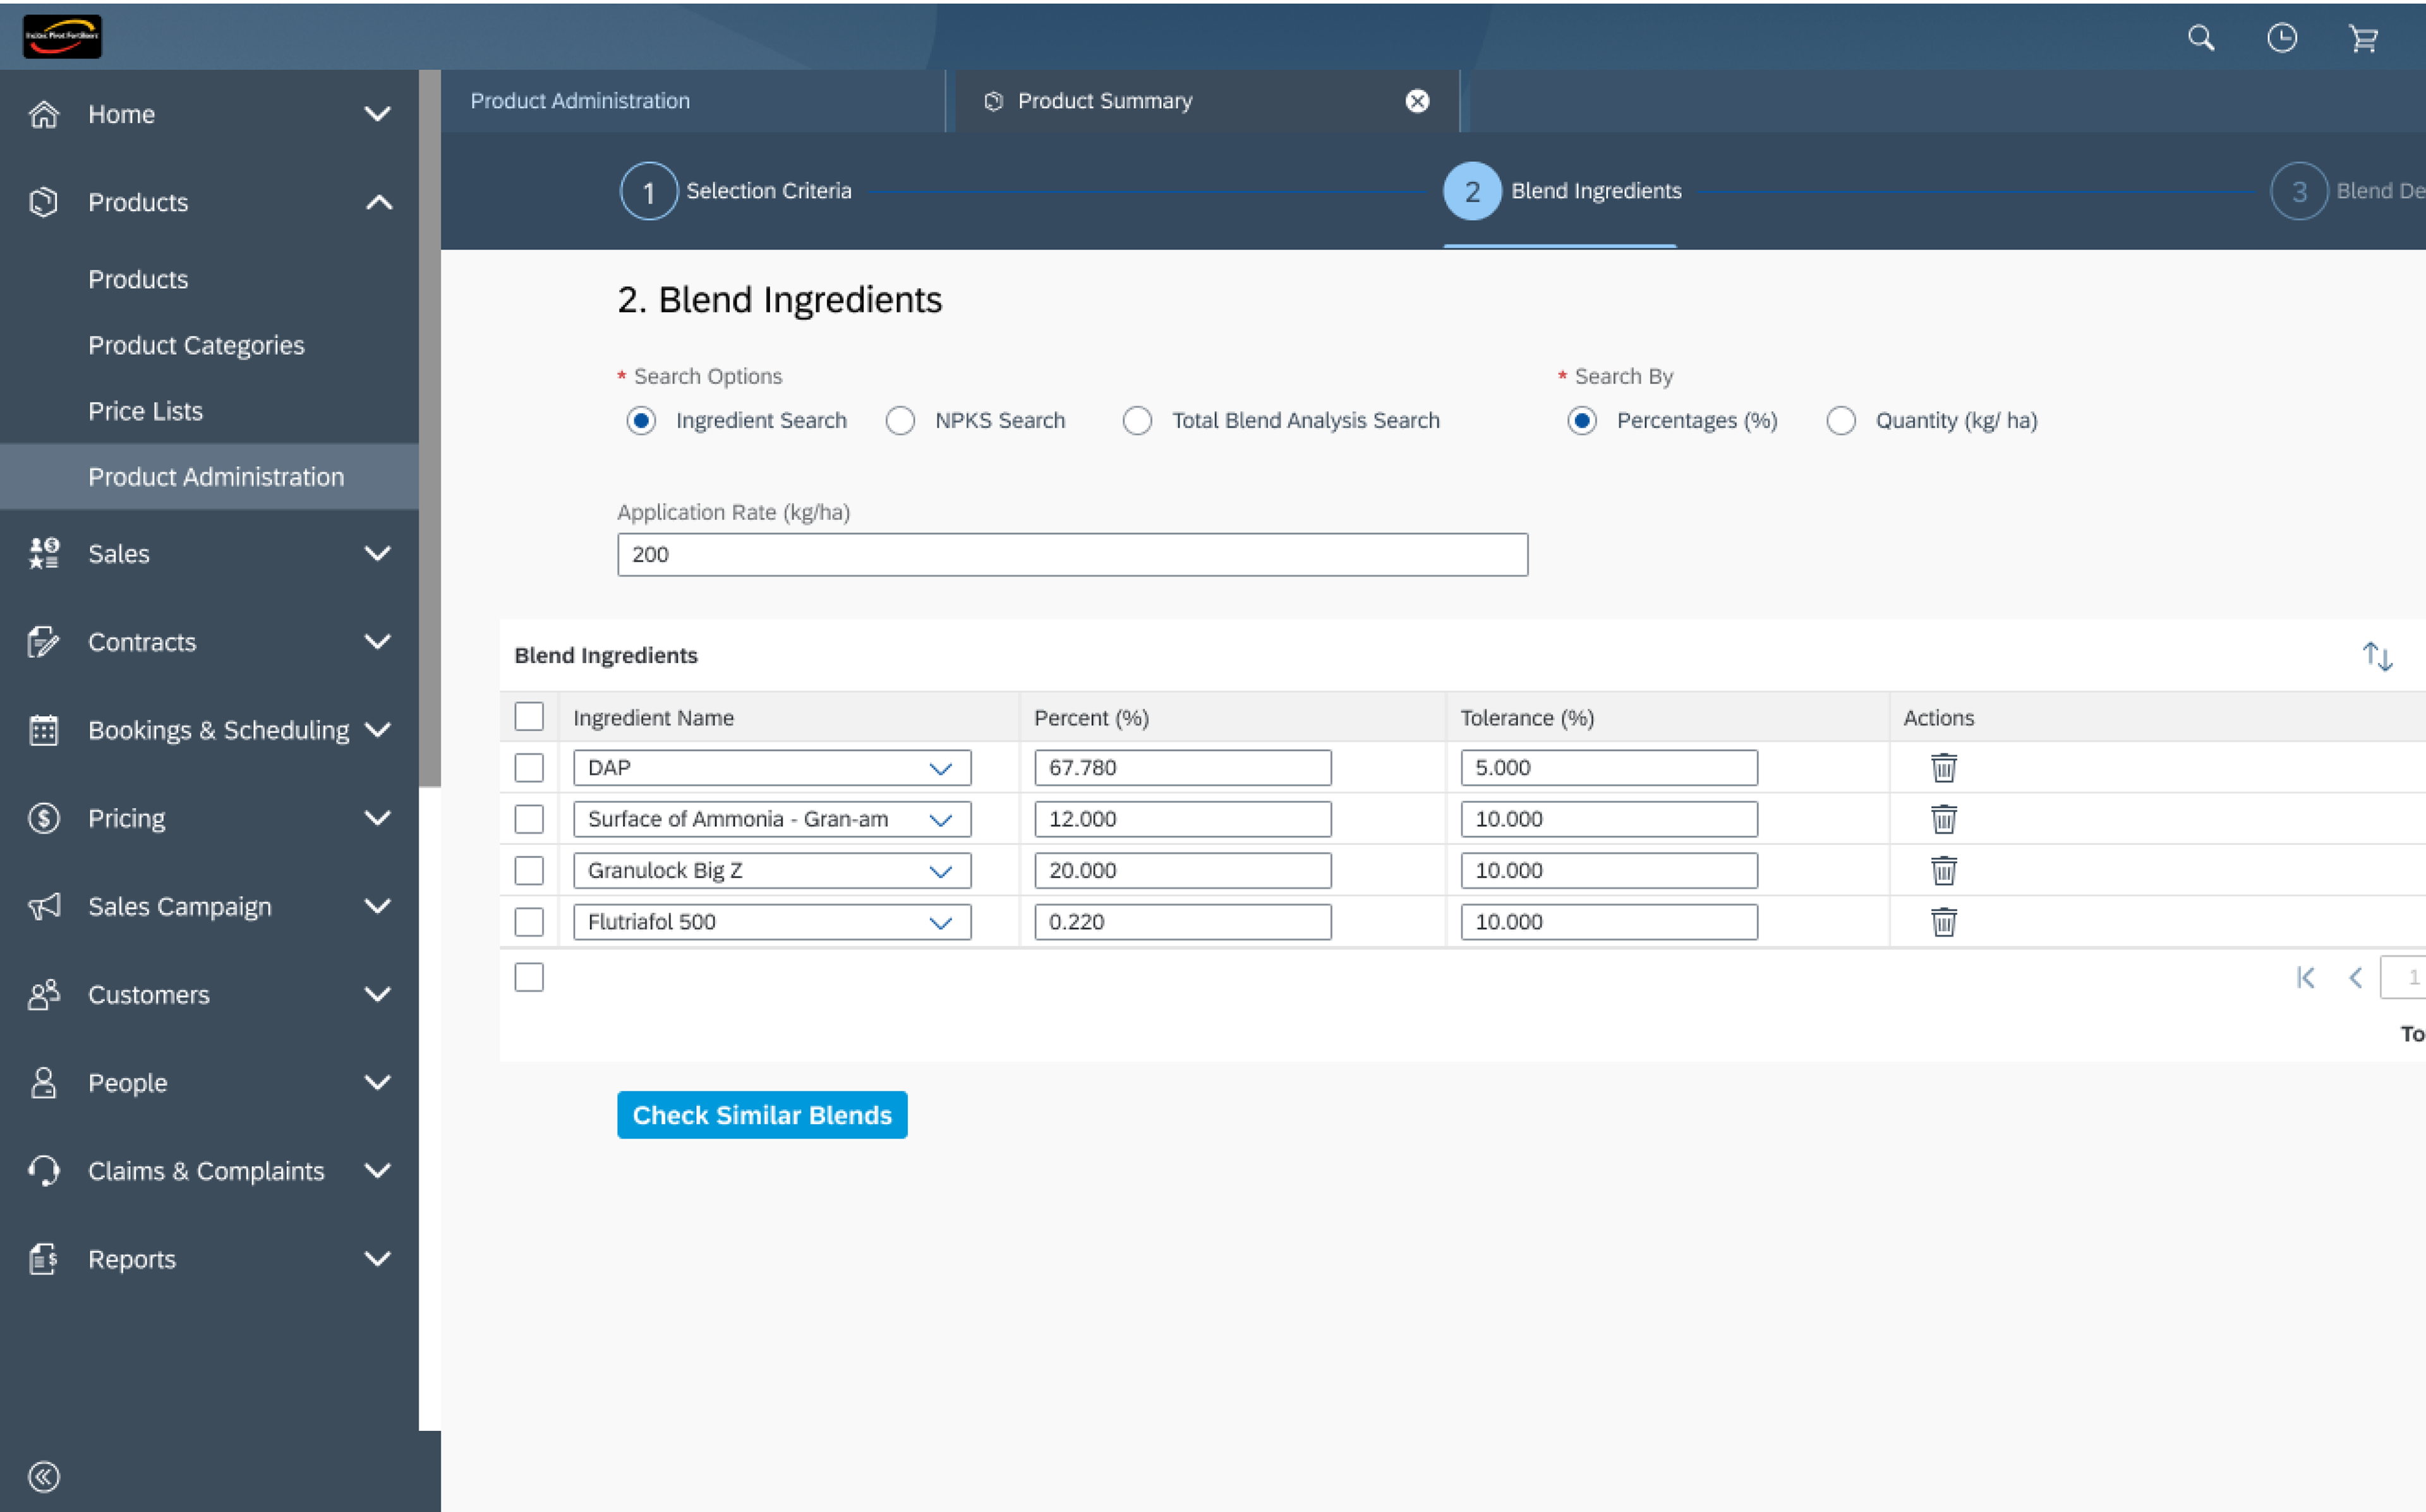Delete the Granulock Big Z row

tap(1943, 871)
